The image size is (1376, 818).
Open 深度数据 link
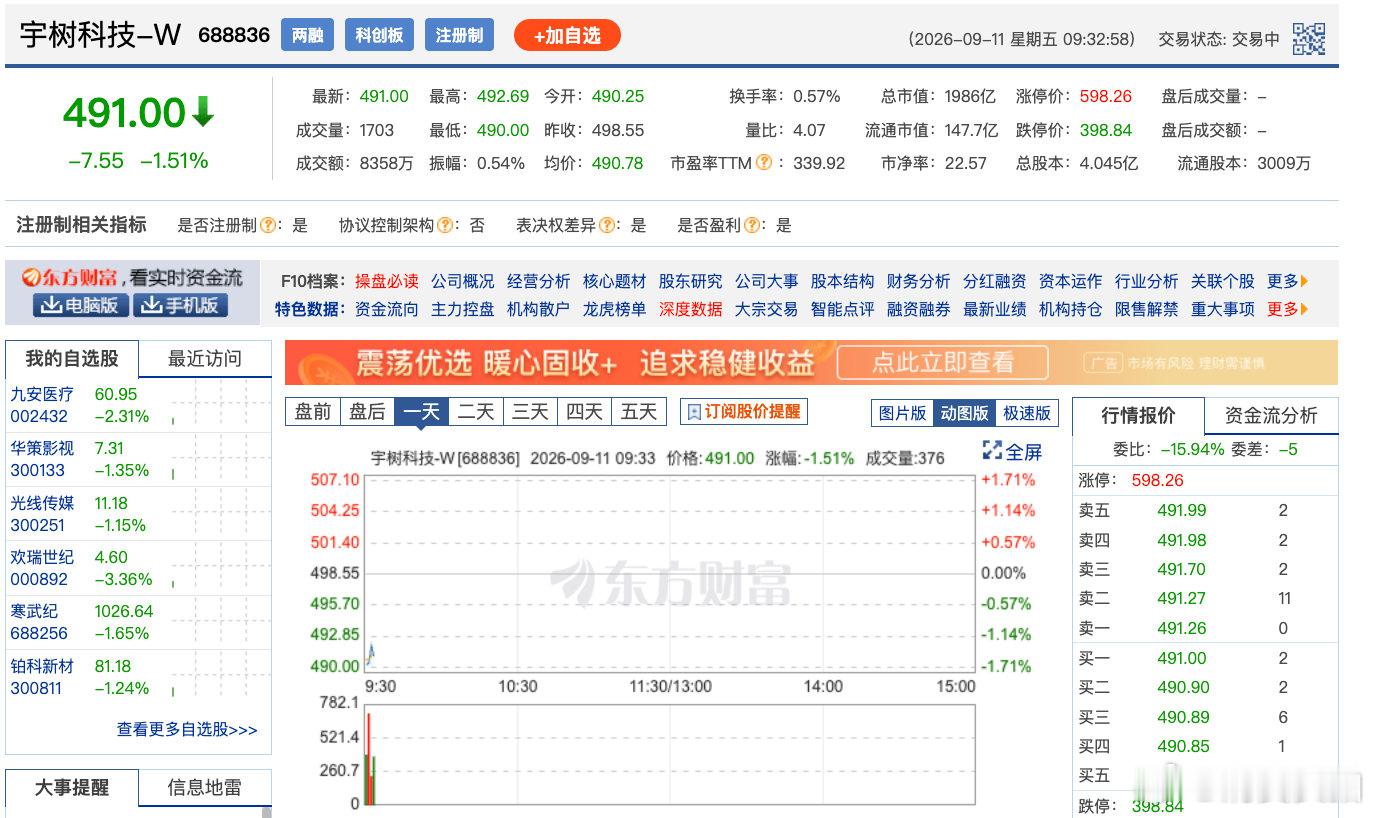691,309
